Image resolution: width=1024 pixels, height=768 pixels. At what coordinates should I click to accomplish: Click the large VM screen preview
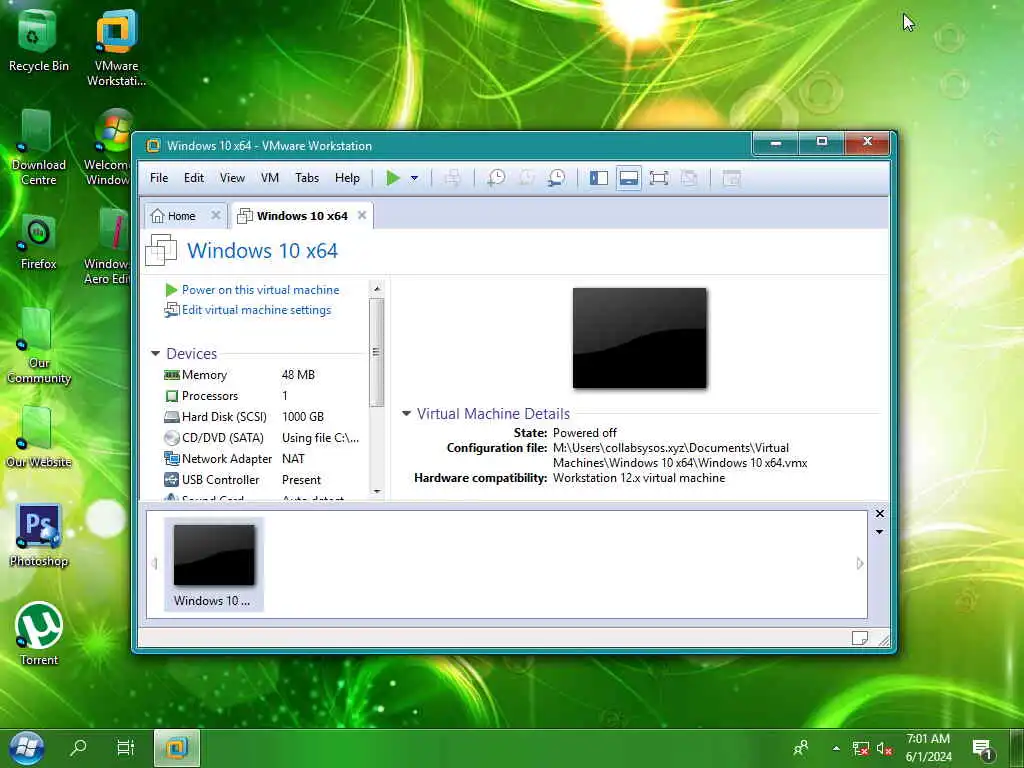[639, 338]
